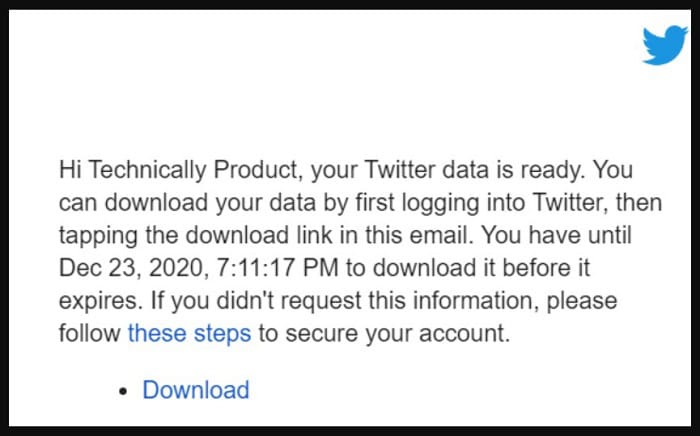
Task: Click the bullet point before Download
Action: click(x=124, y=391)
